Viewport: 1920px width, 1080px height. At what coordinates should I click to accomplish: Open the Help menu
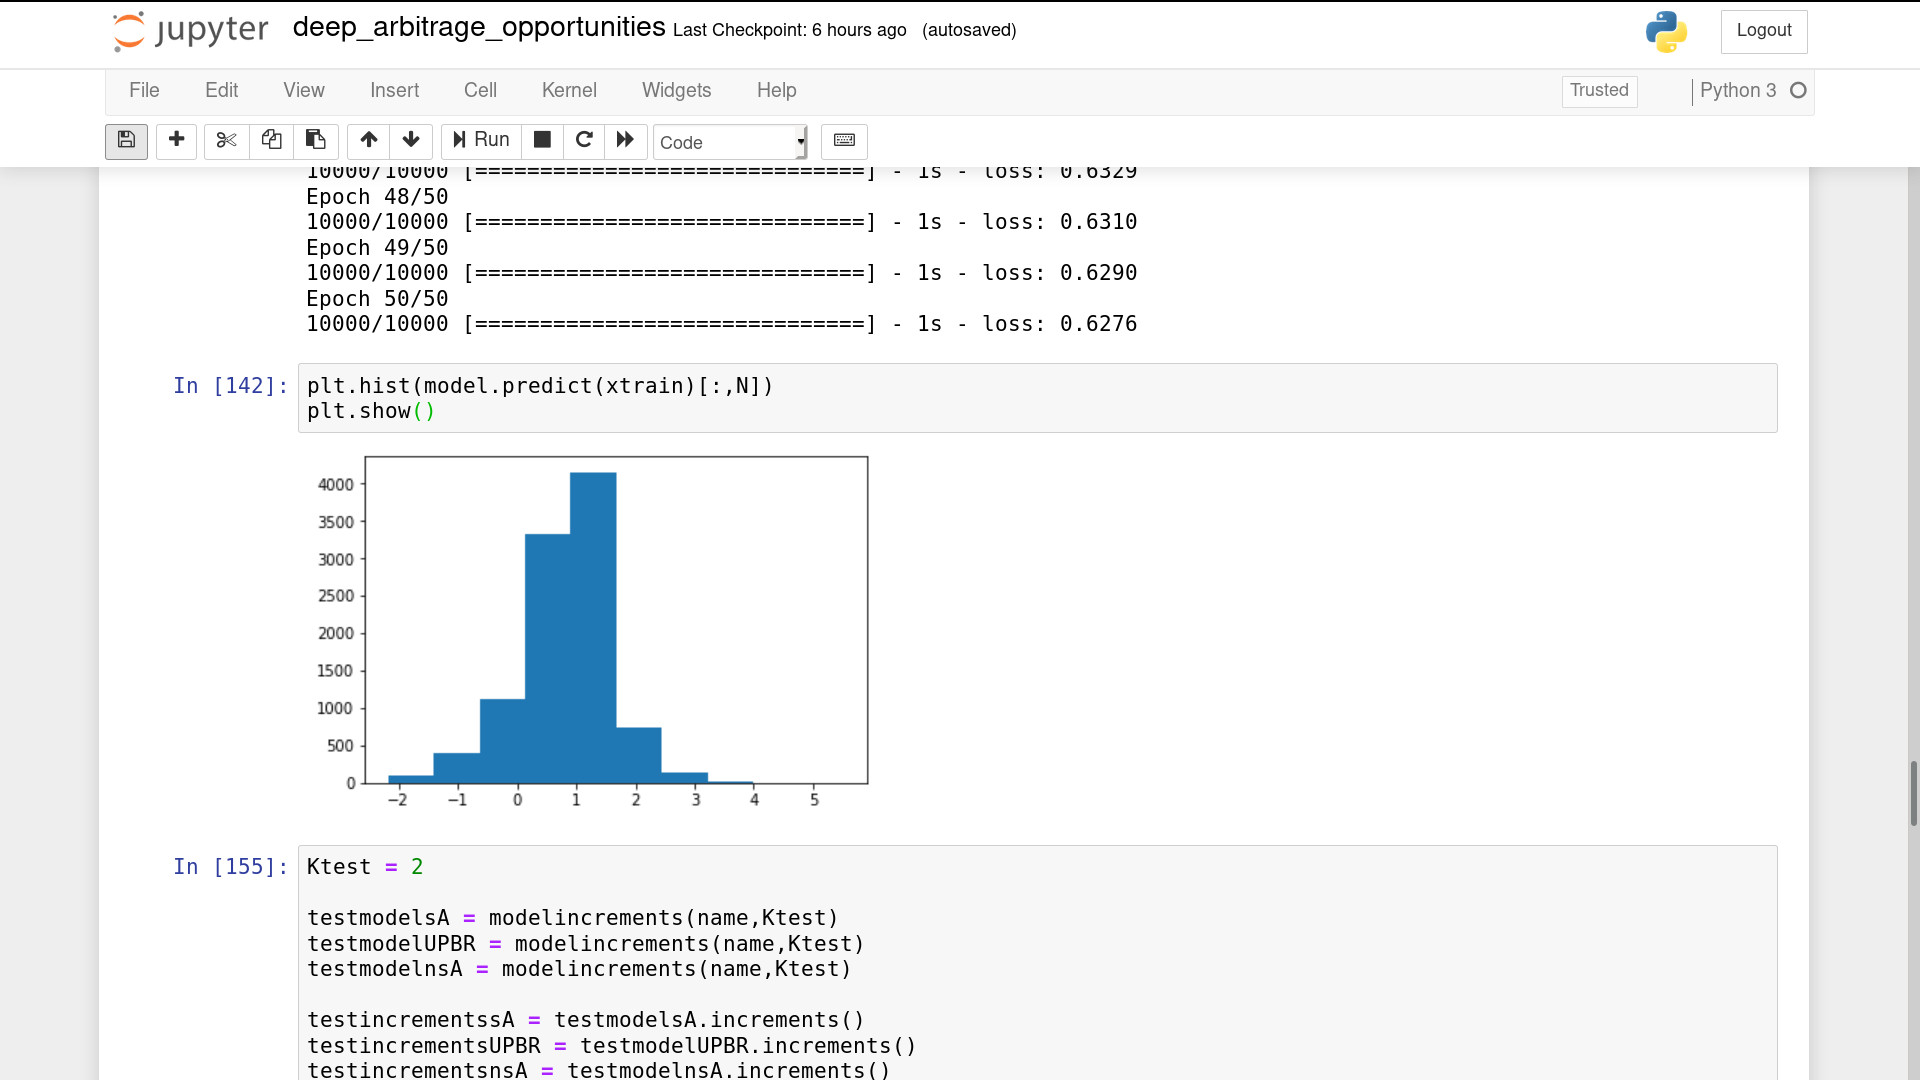point(777,90)
